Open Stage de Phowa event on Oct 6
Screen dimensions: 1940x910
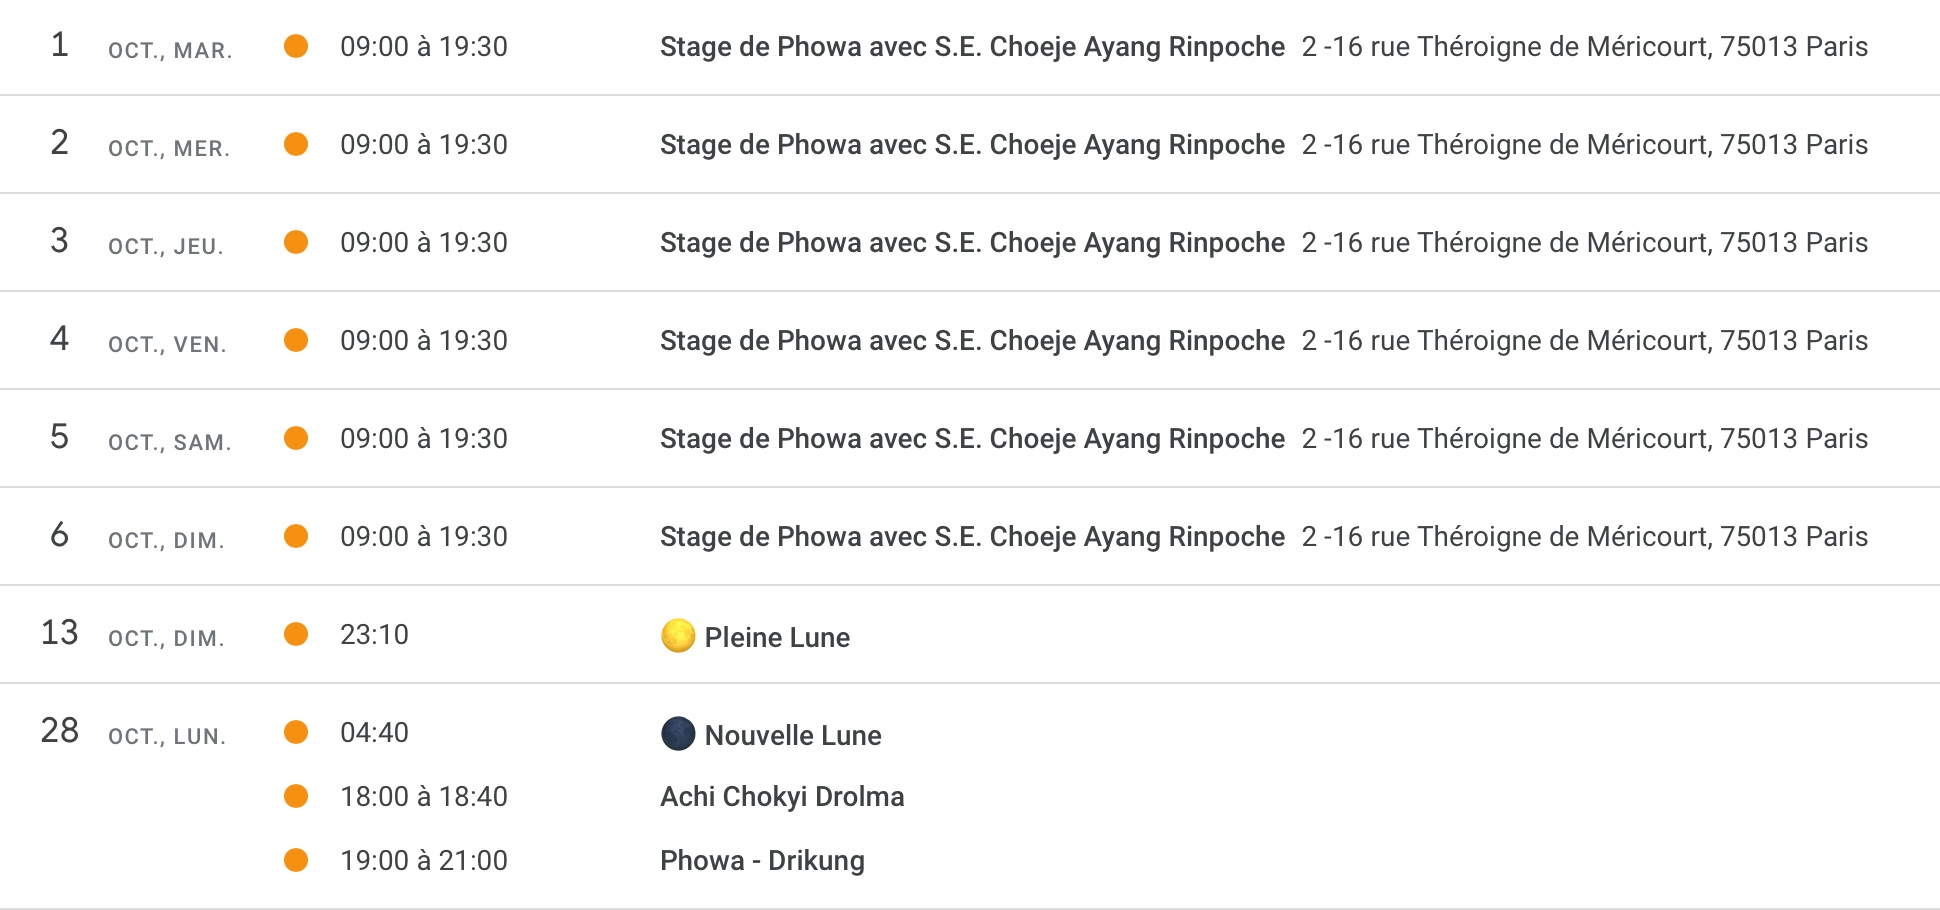coord(972,536)
